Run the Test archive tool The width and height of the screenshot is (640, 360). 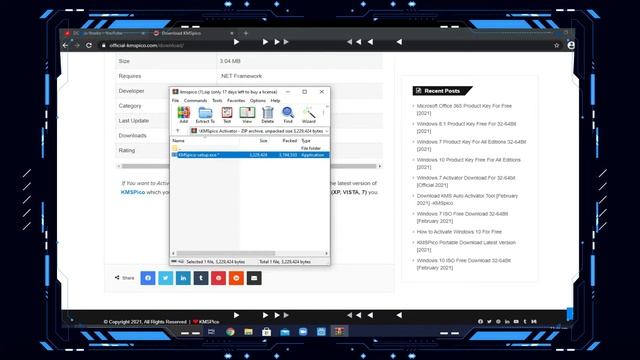(x=227, y=115)
